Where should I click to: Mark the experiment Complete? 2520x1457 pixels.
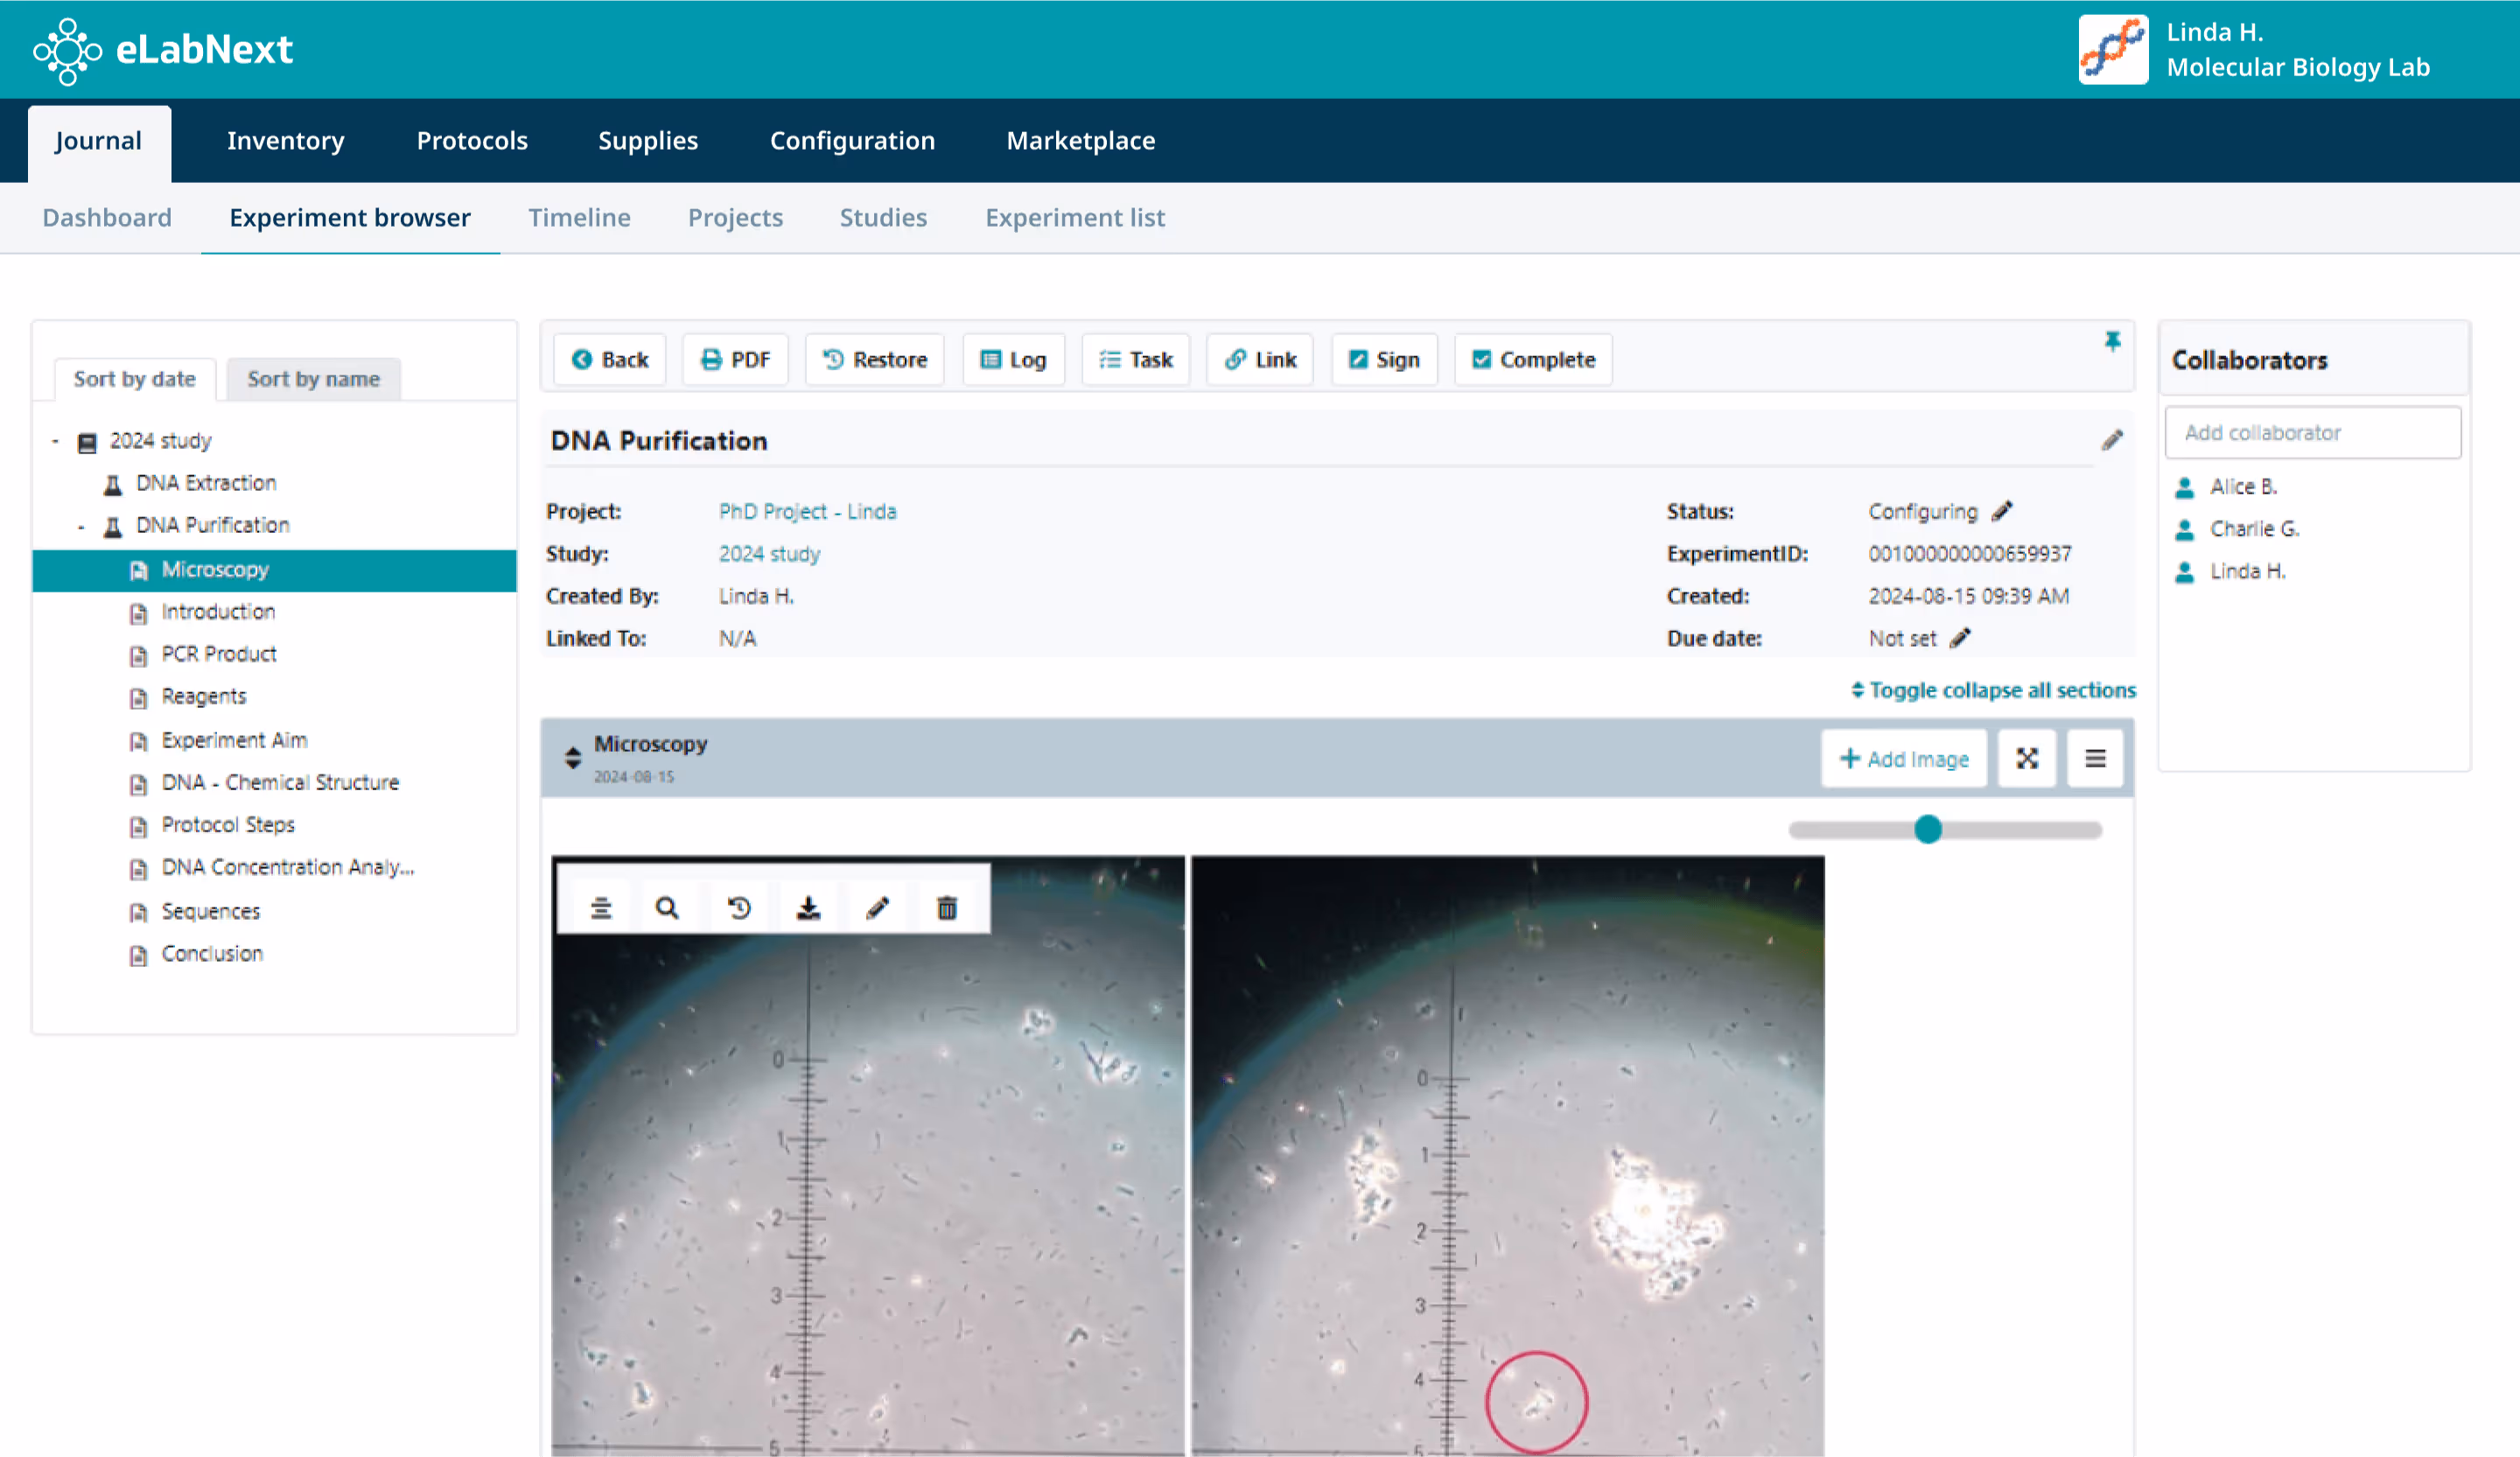(x=1533, y=359)
